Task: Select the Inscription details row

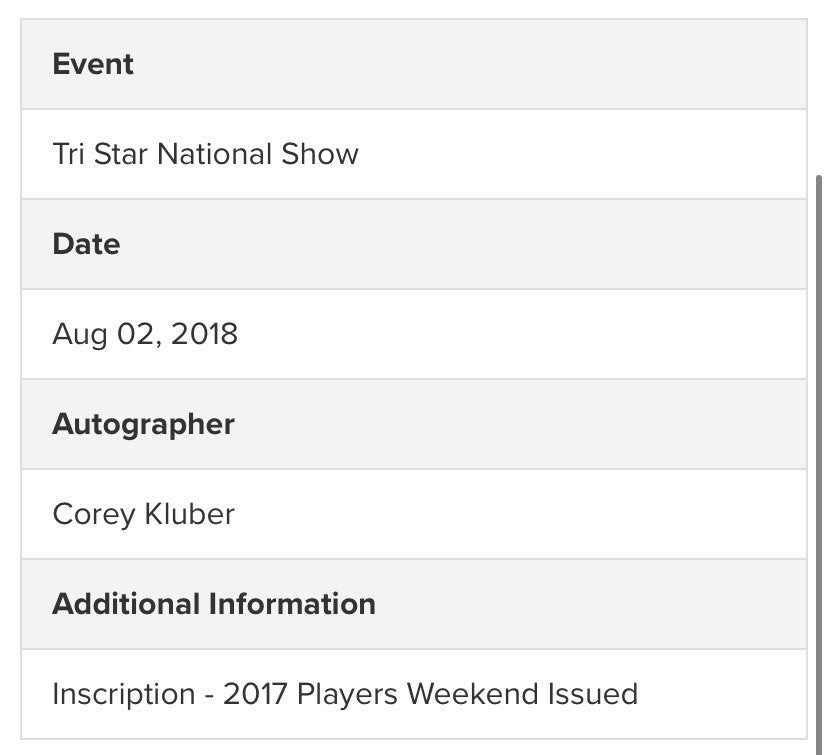Action: click(x=414, y=694)
